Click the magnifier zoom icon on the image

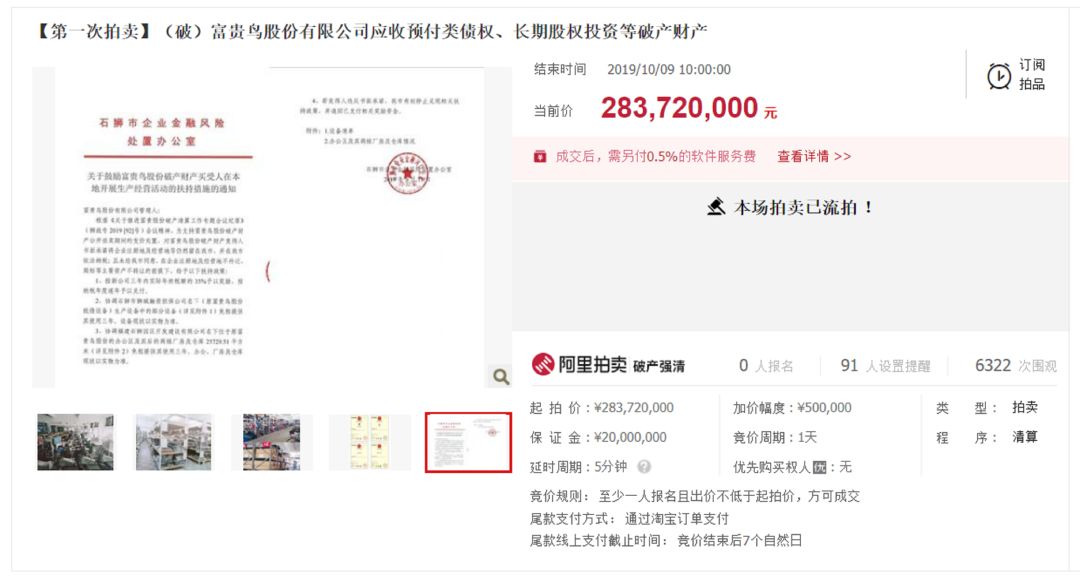point(501,376)
